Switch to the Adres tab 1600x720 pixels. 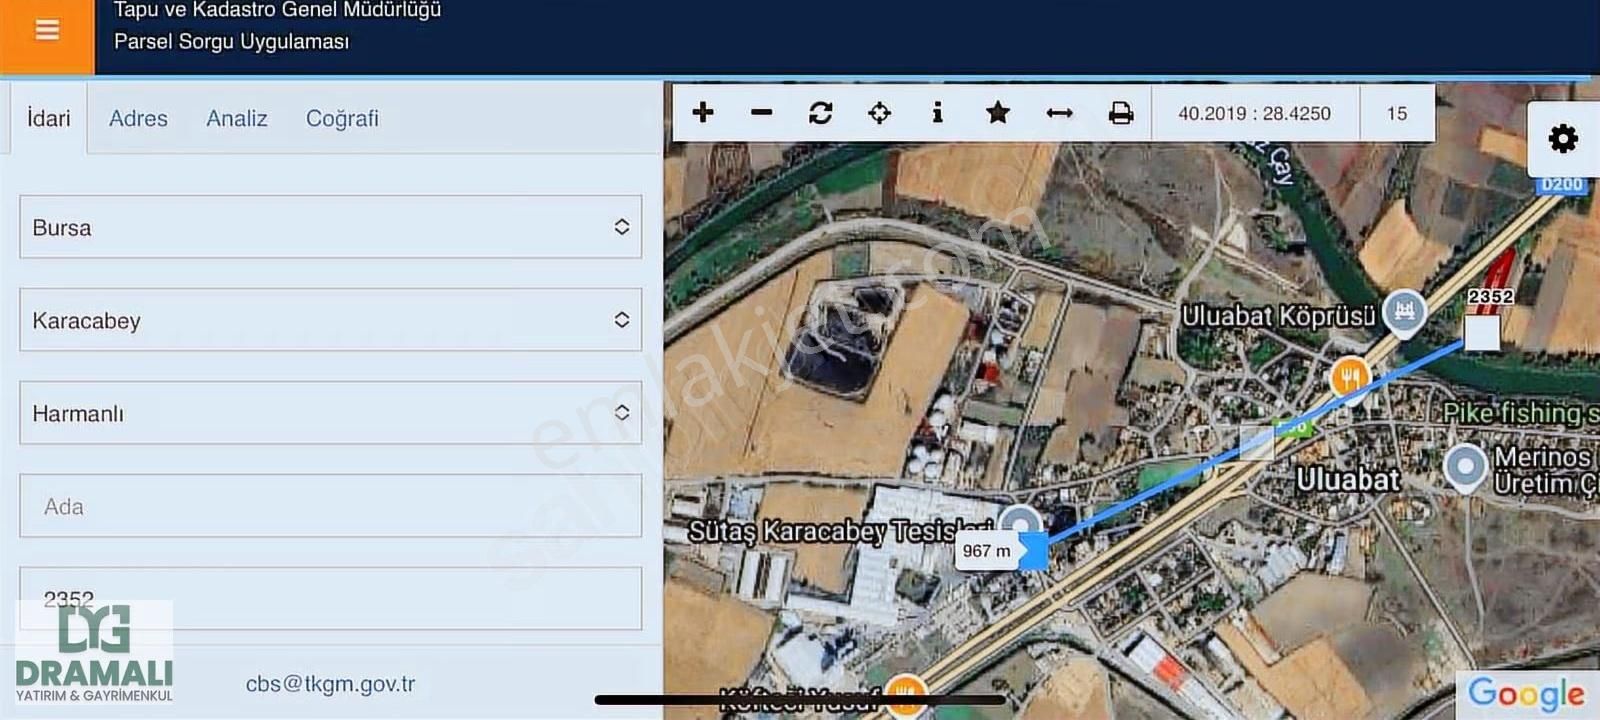(x=138, y=118)
